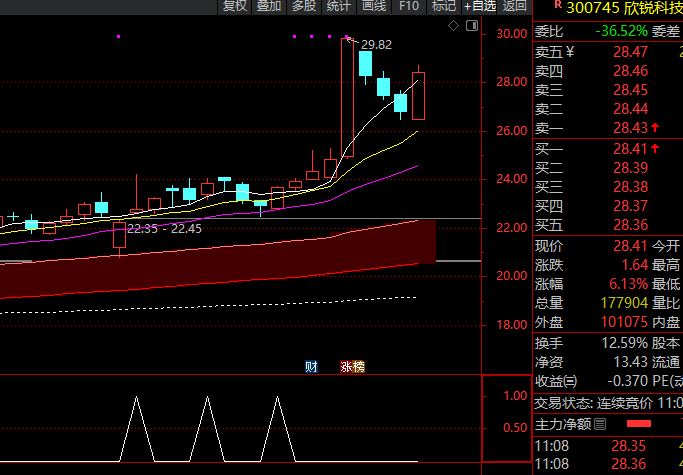Select 卖一 ask price 28.43
Viewport: 683px width, 475px height.
click(x=630, y=128)
